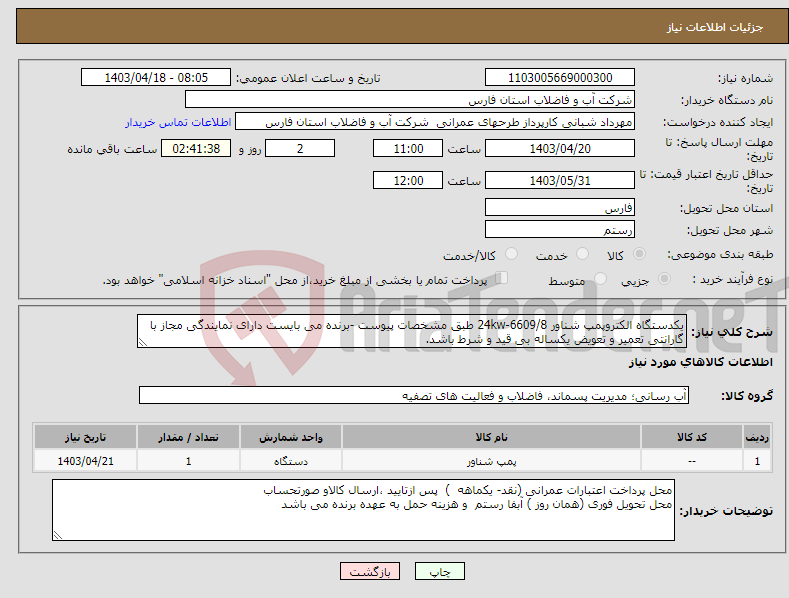Click the ساعت باقی مانده label
789x598 pixels.
(112, 150)
